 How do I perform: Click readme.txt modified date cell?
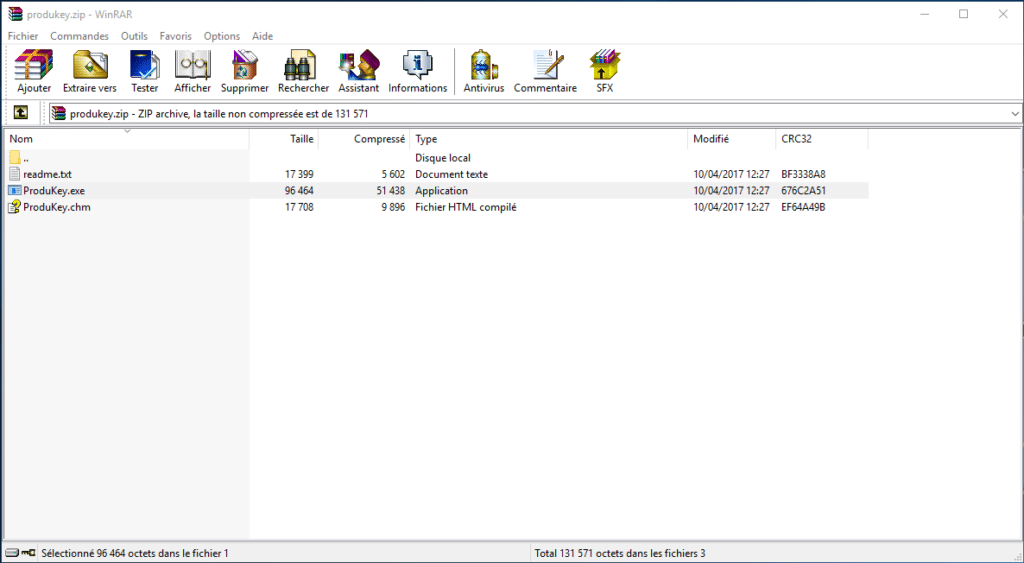(x=731, y=174)
